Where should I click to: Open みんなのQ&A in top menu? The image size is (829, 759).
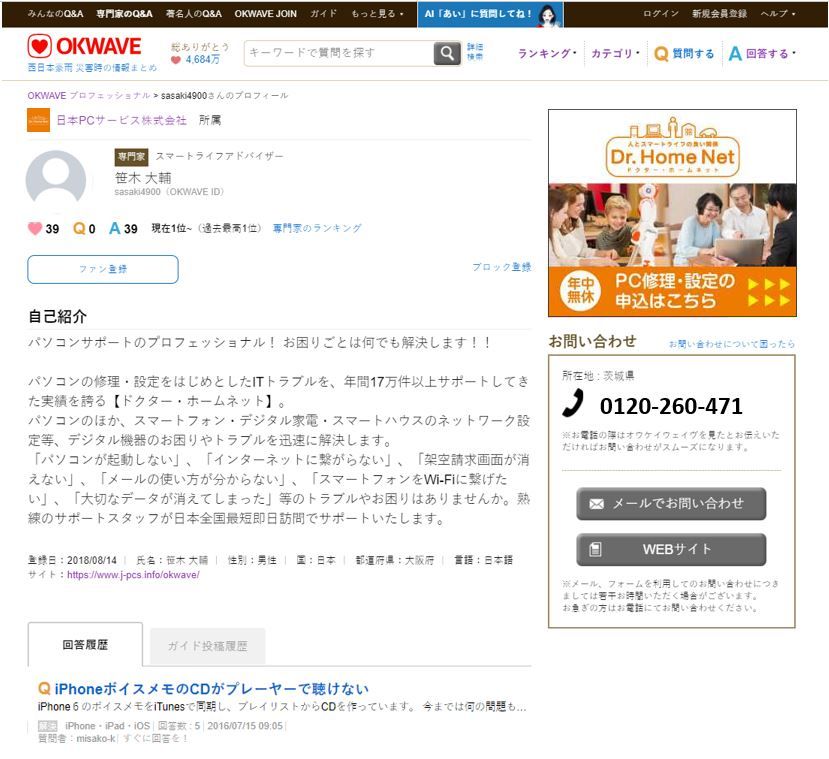click(56, 14)
